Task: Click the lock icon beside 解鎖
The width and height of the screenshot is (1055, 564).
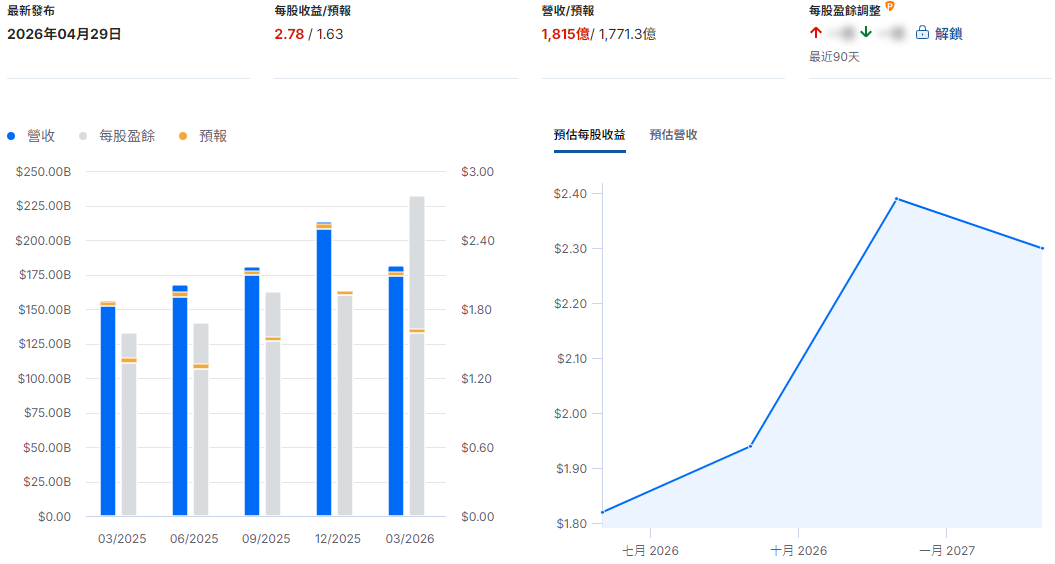Action: pos(922,33)
